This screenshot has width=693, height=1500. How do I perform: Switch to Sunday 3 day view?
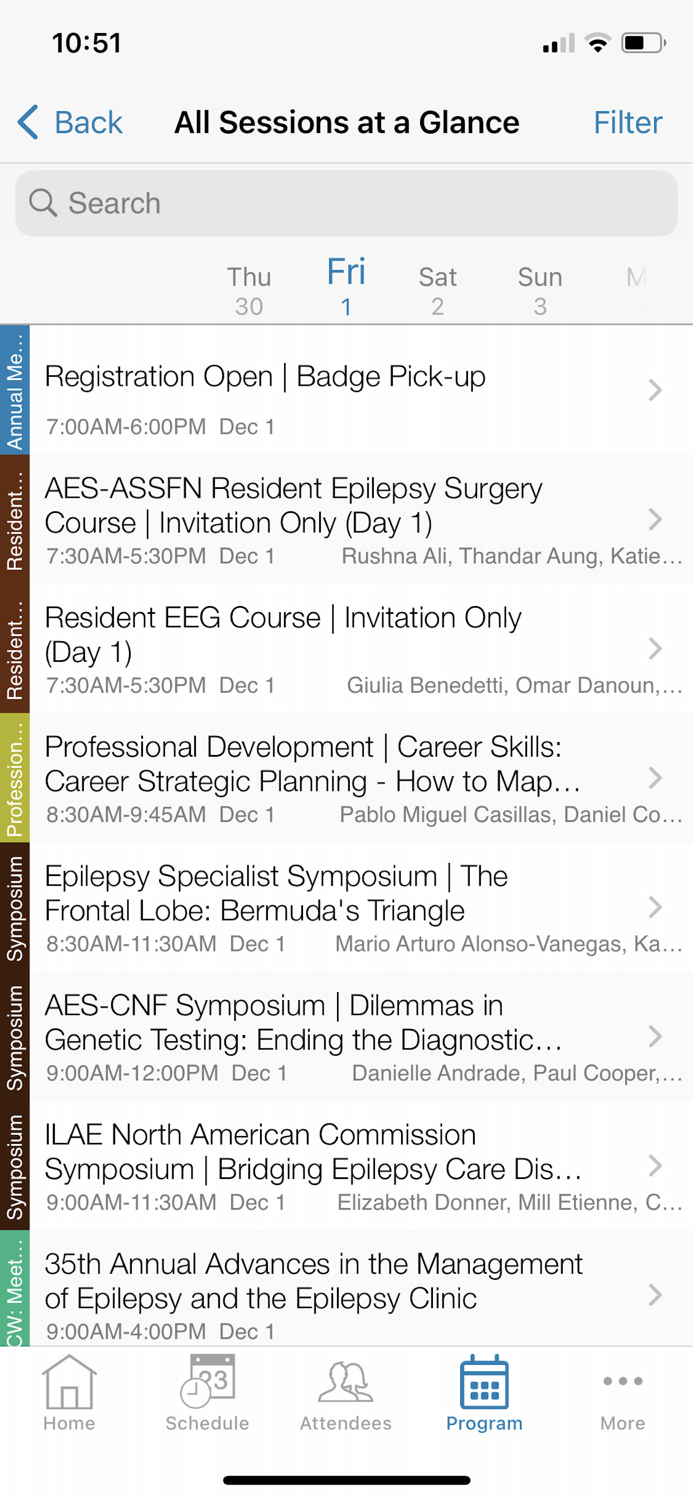(x=539, y=289)
